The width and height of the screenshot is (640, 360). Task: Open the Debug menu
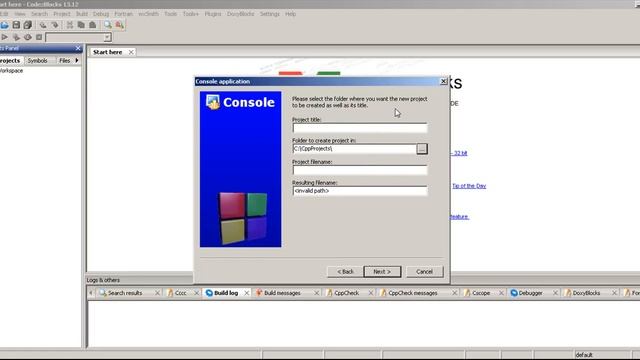click(101, 14)
